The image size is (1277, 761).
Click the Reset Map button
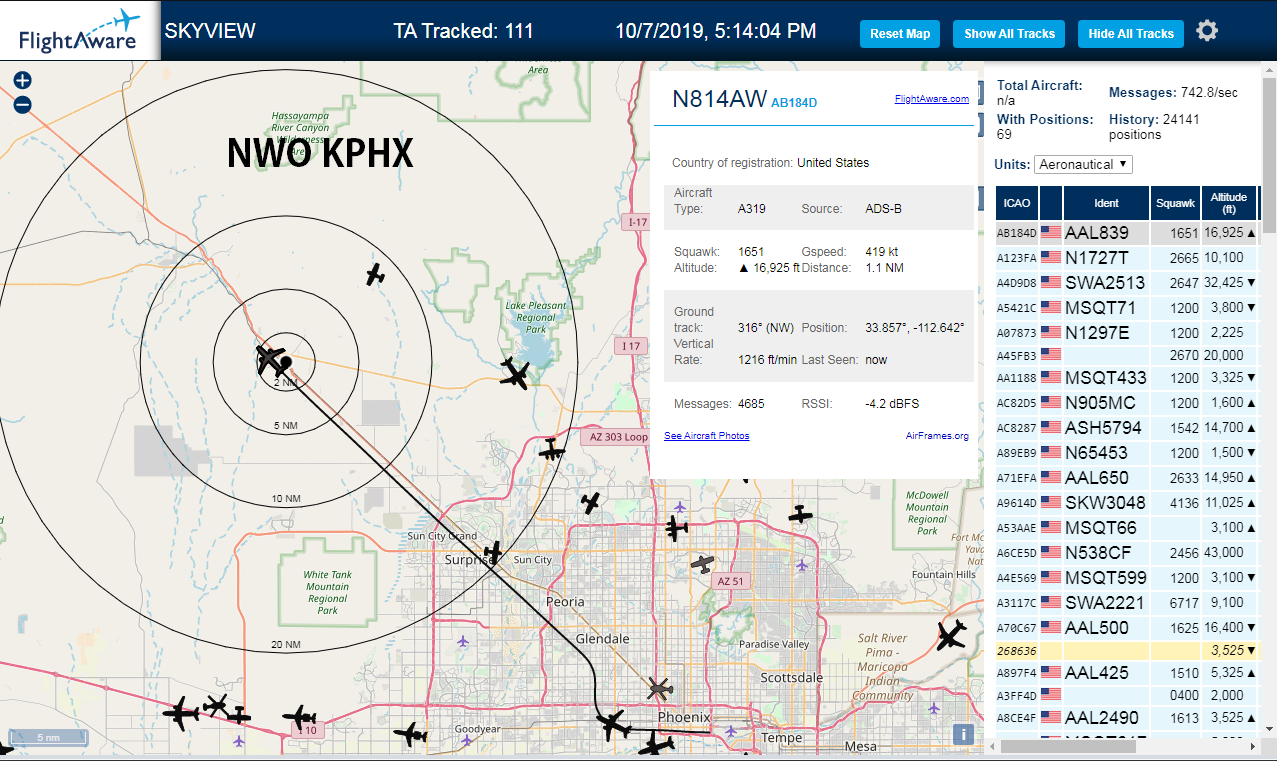pyautogui.click(x=900, y=33)
